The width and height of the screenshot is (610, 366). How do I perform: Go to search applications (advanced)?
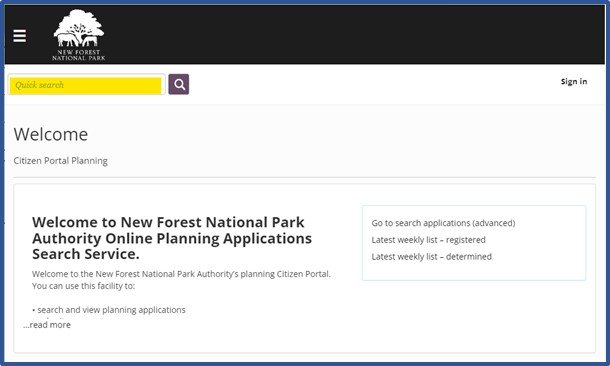point(443,223)
